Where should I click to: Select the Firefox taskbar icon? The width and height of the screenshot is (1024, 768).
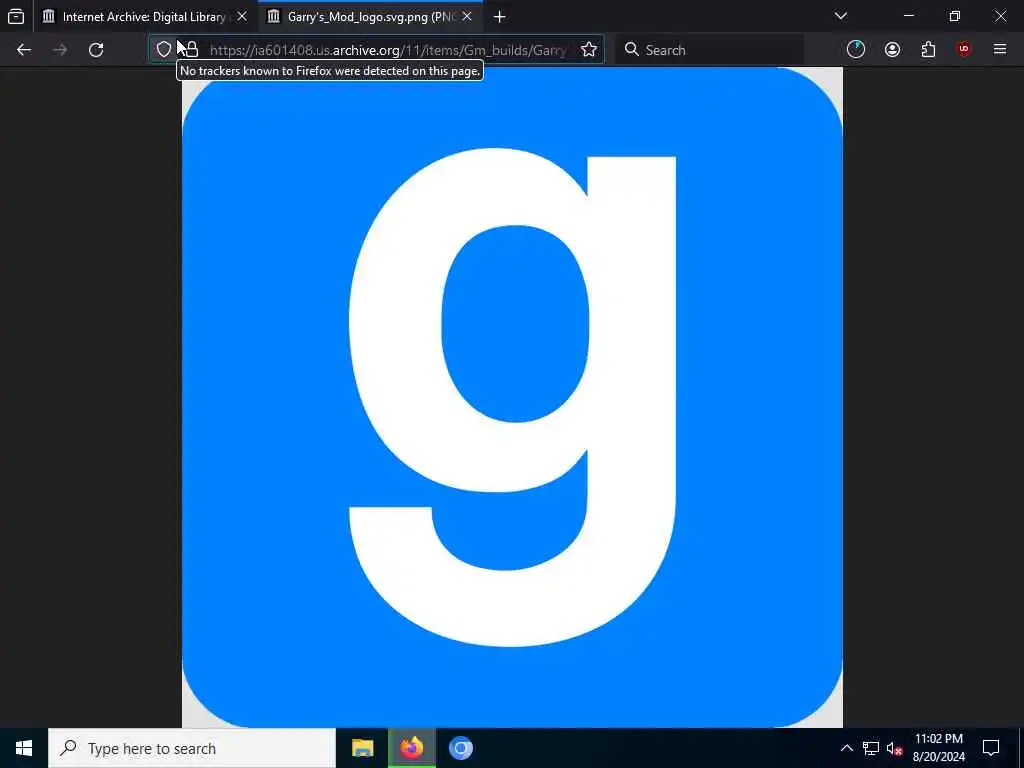pyautogui.click(x=412, y=748)
